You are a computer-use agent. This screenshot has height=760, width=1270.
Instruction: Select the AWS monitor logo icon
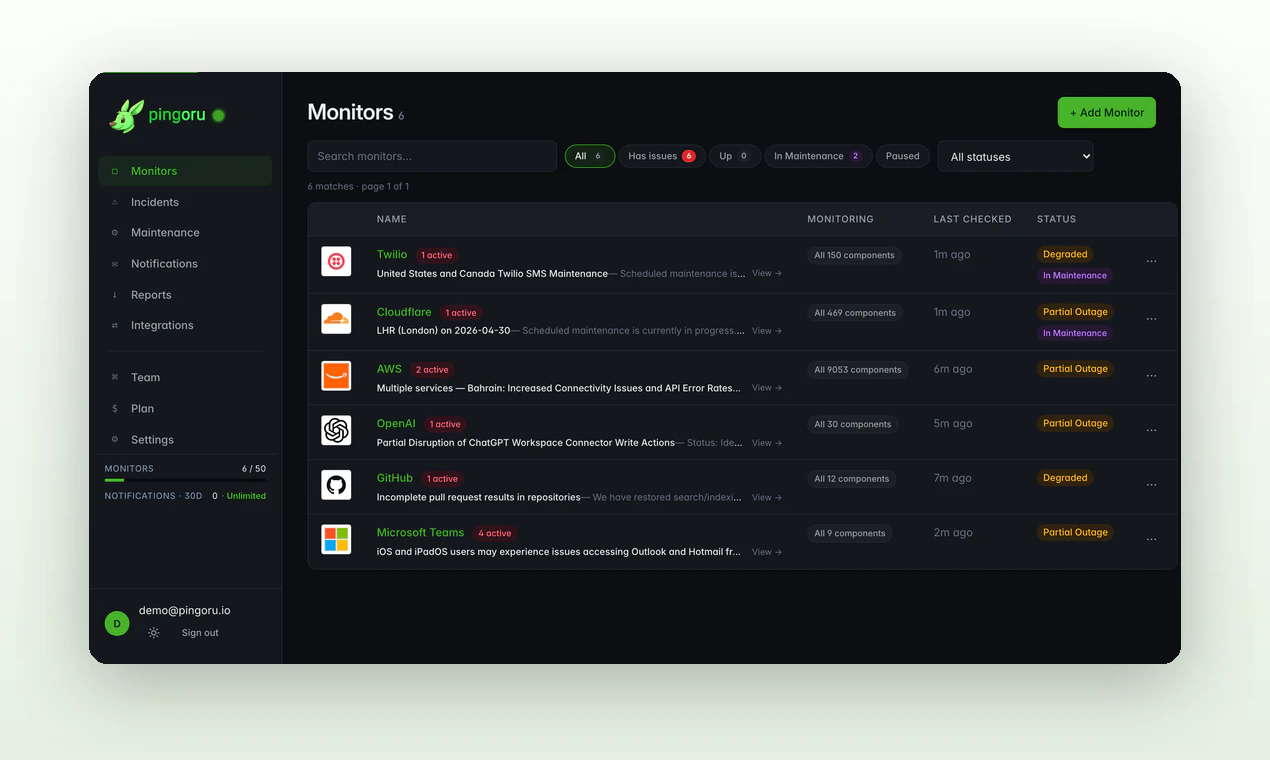(x=335, y=376)
